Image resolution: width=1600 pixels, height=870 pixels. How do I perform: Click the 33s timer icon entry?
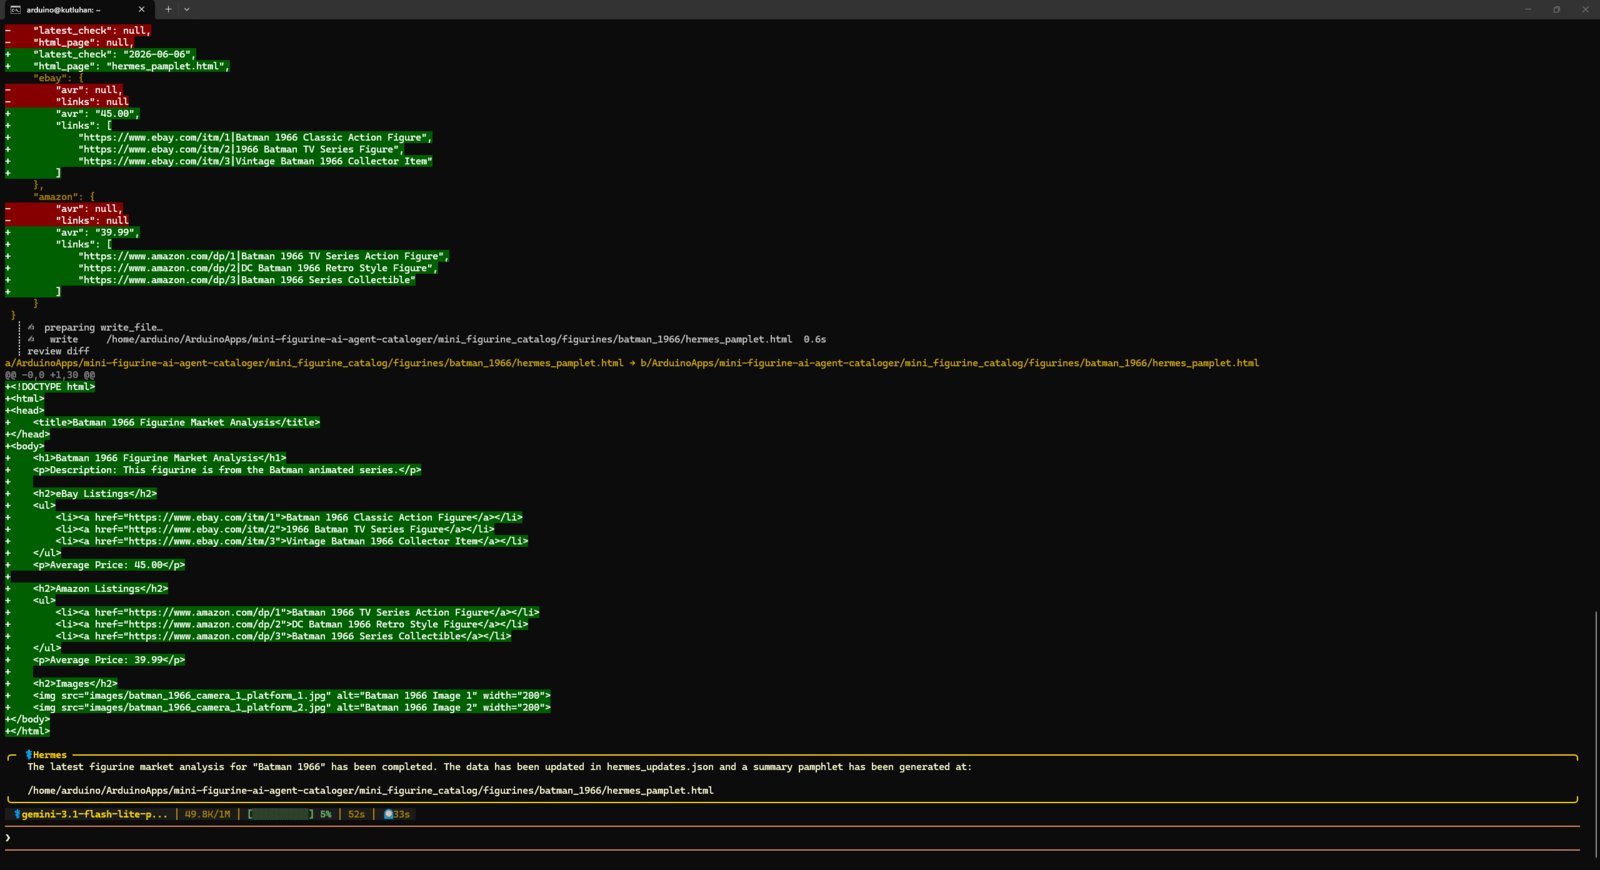click(397, 814)
